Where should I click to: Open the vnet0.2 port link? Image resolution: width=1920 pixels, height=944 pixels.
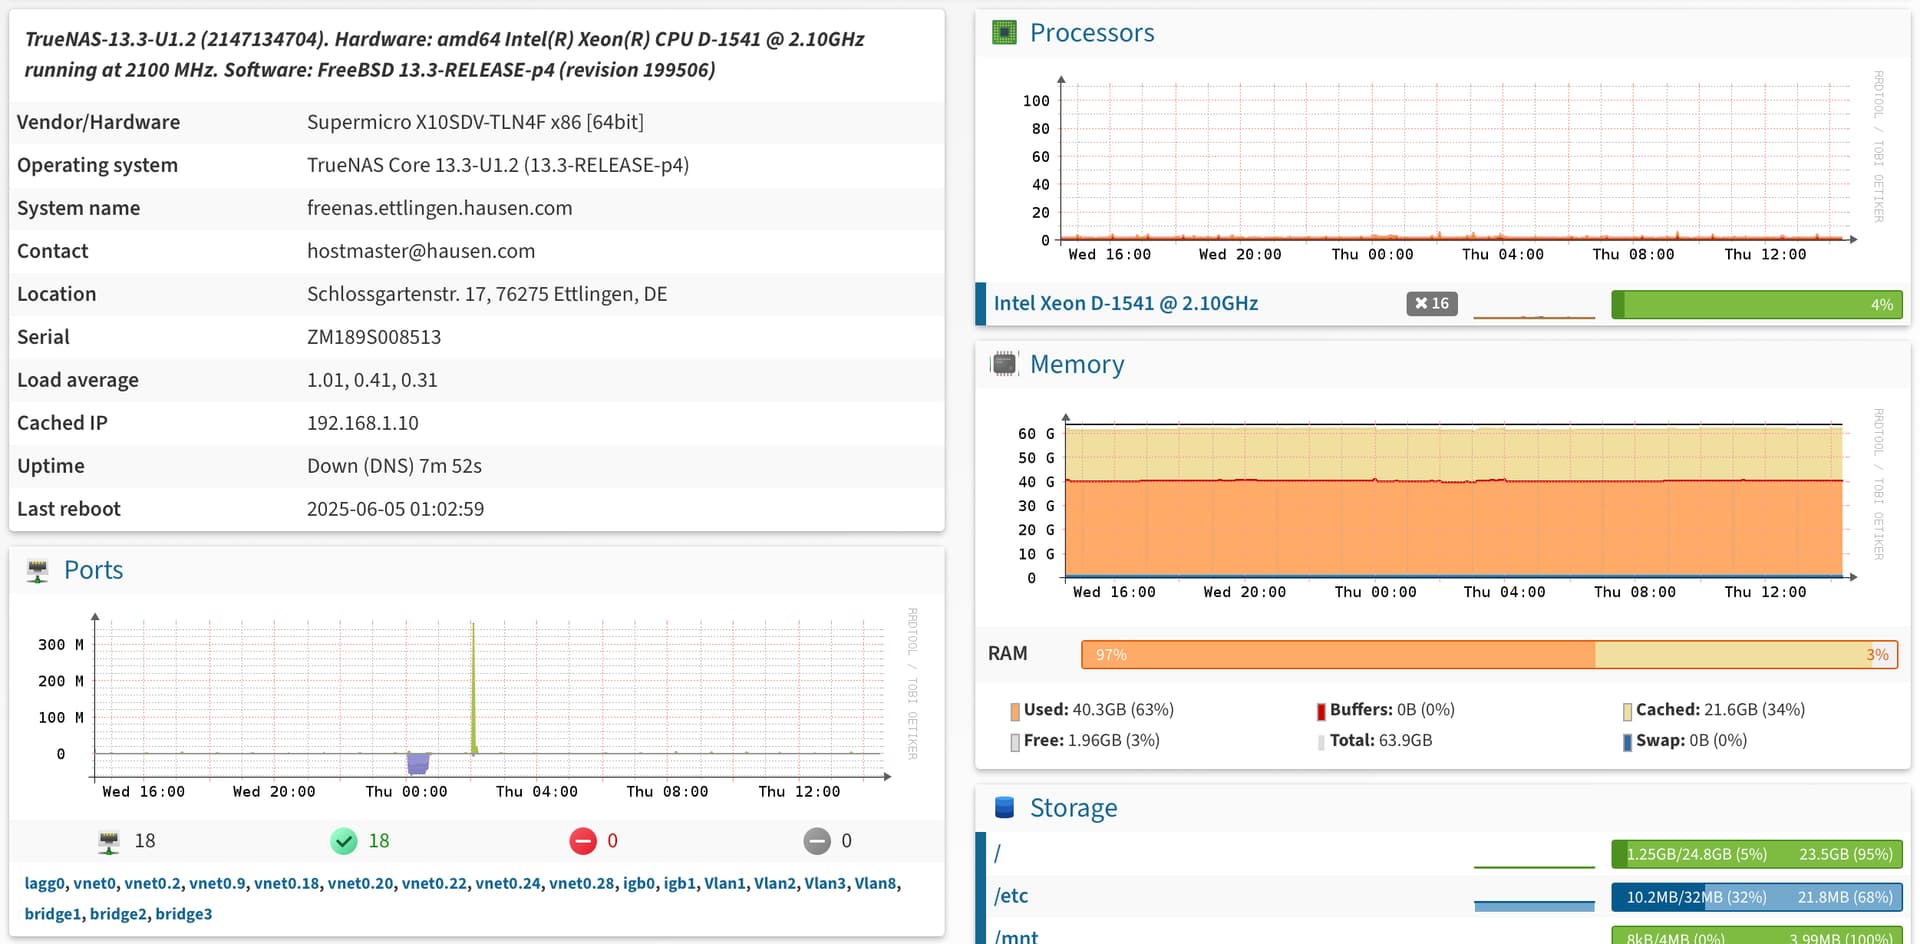click(x=153, y=883)
